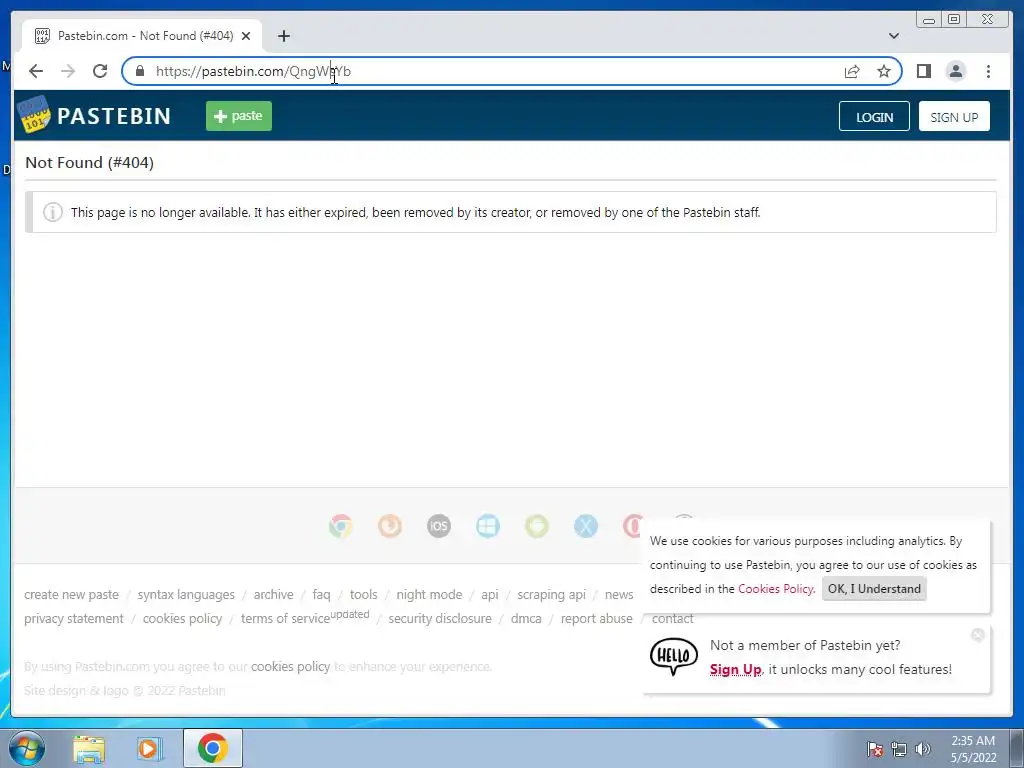Open the syntax languages footer link

tap(186, 594)
